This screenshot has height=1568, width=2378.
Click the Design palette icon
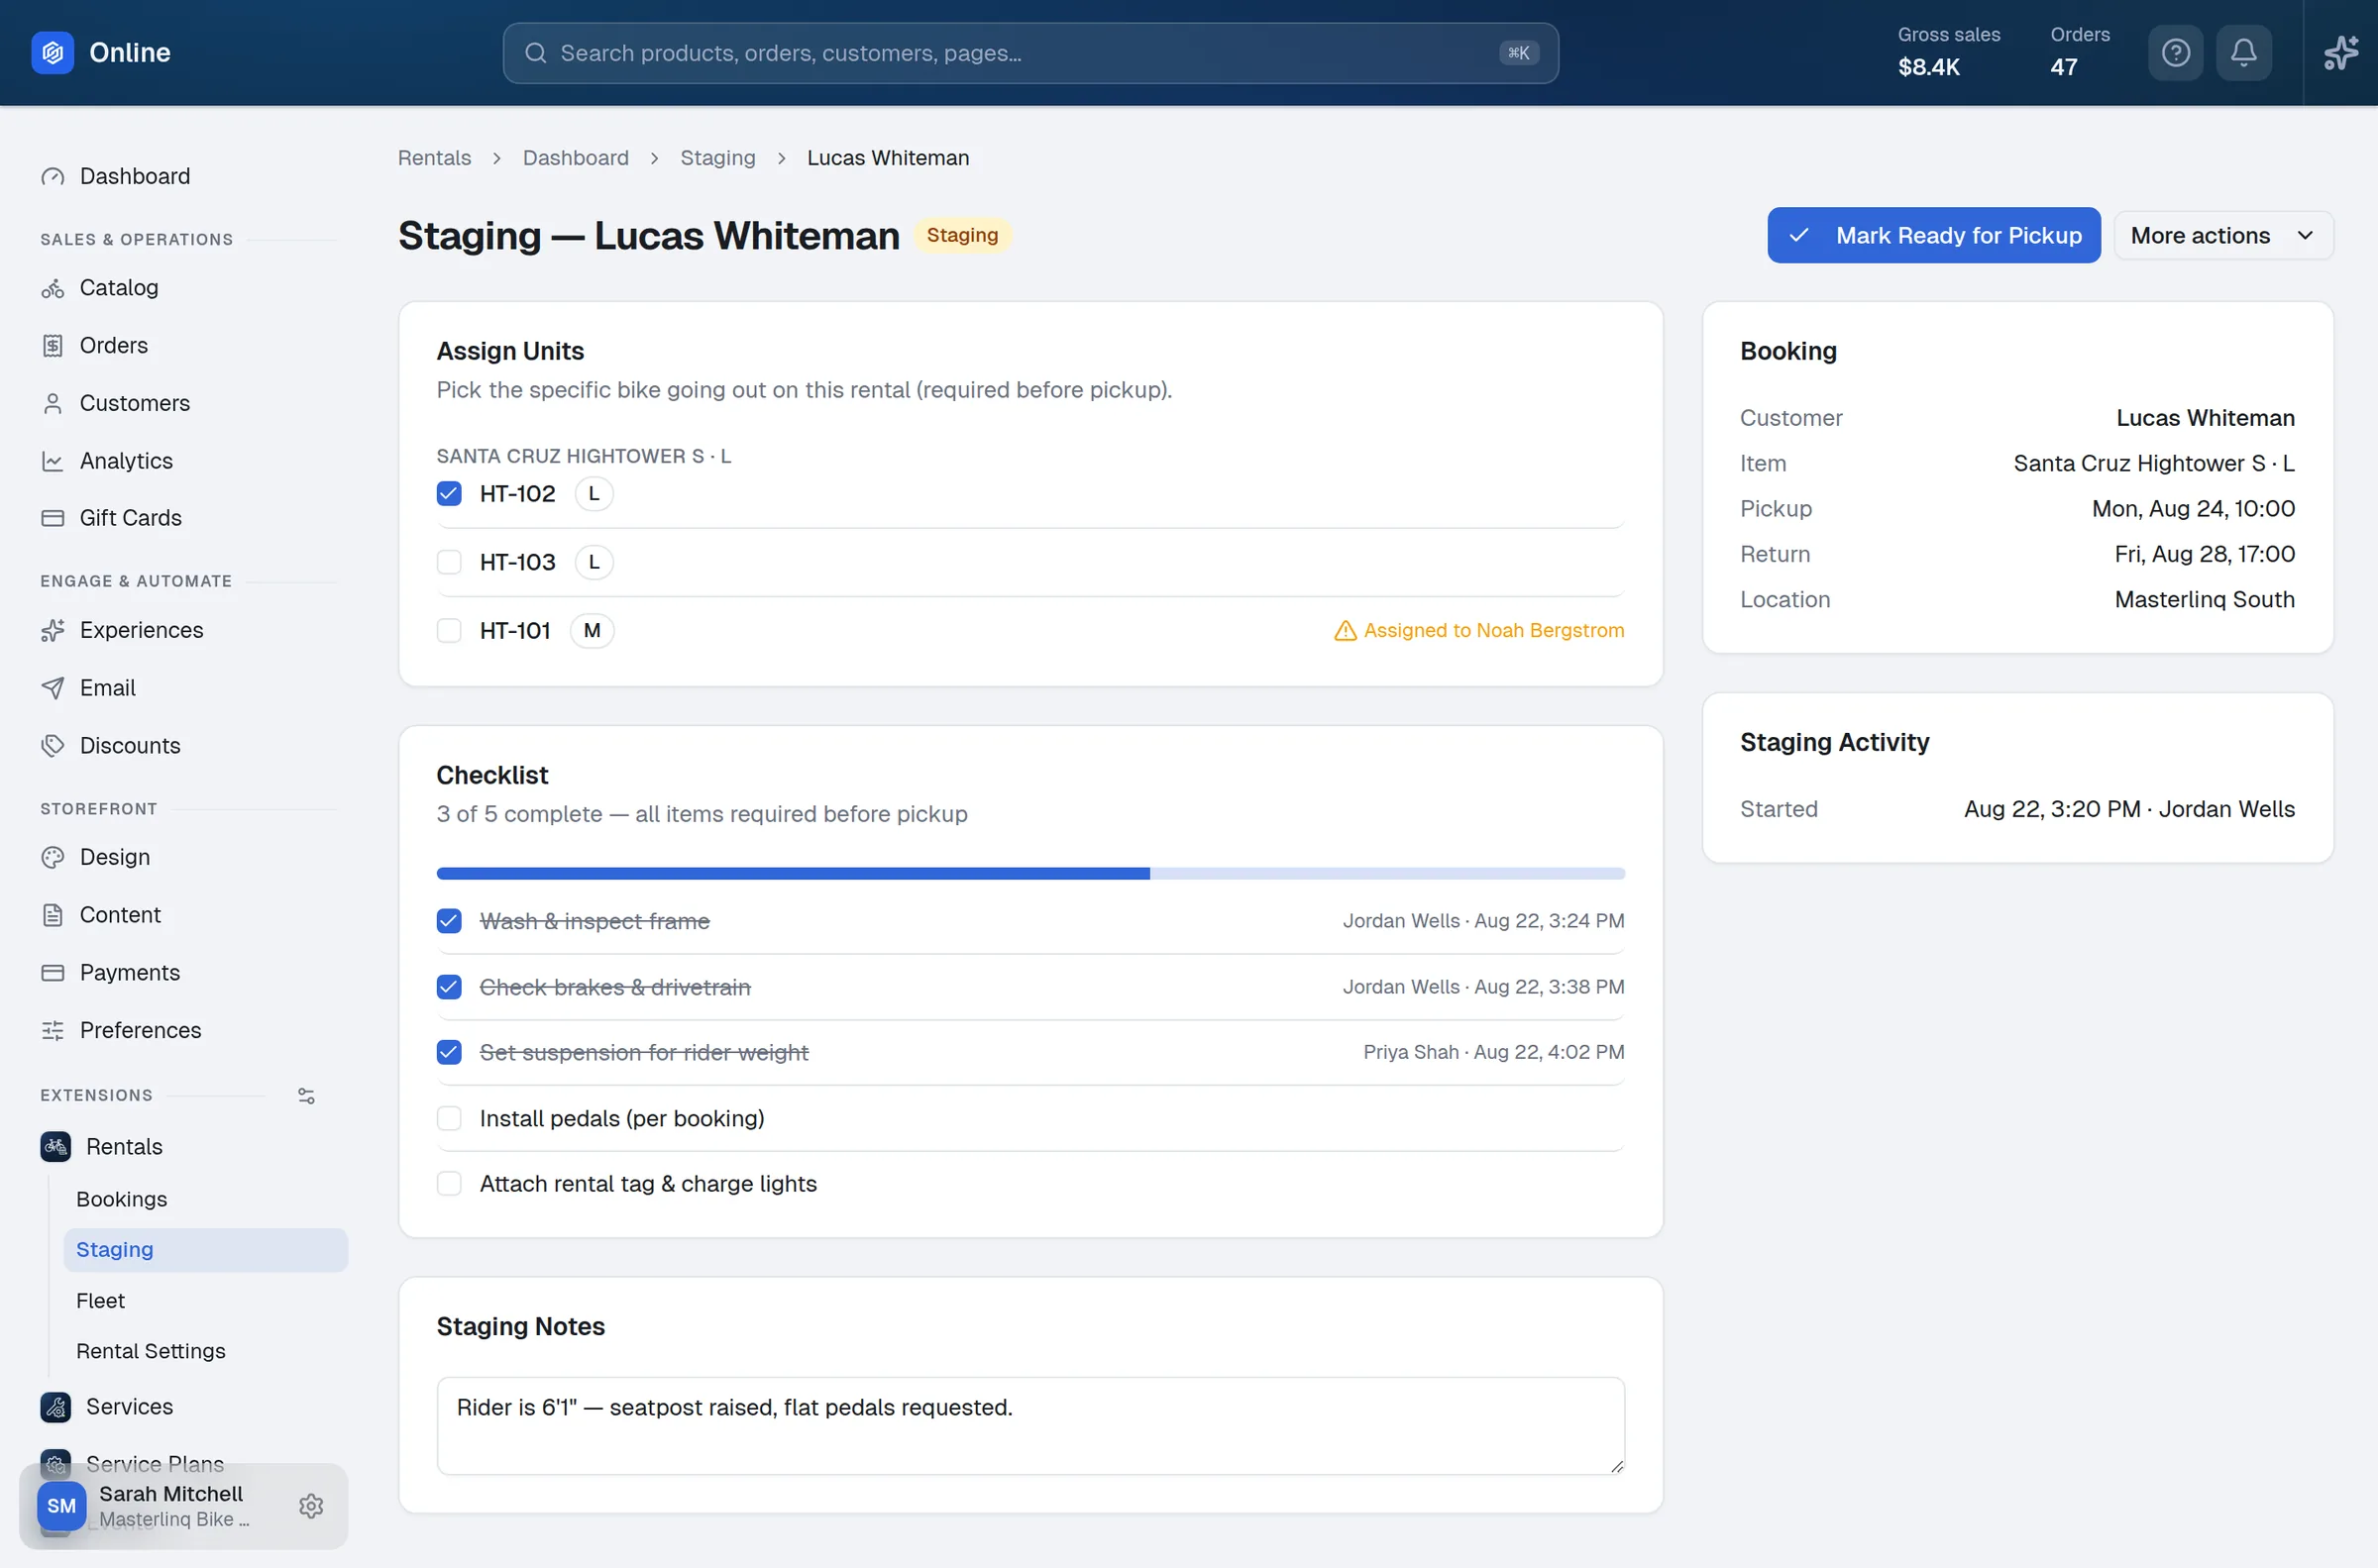pos(52,857)
